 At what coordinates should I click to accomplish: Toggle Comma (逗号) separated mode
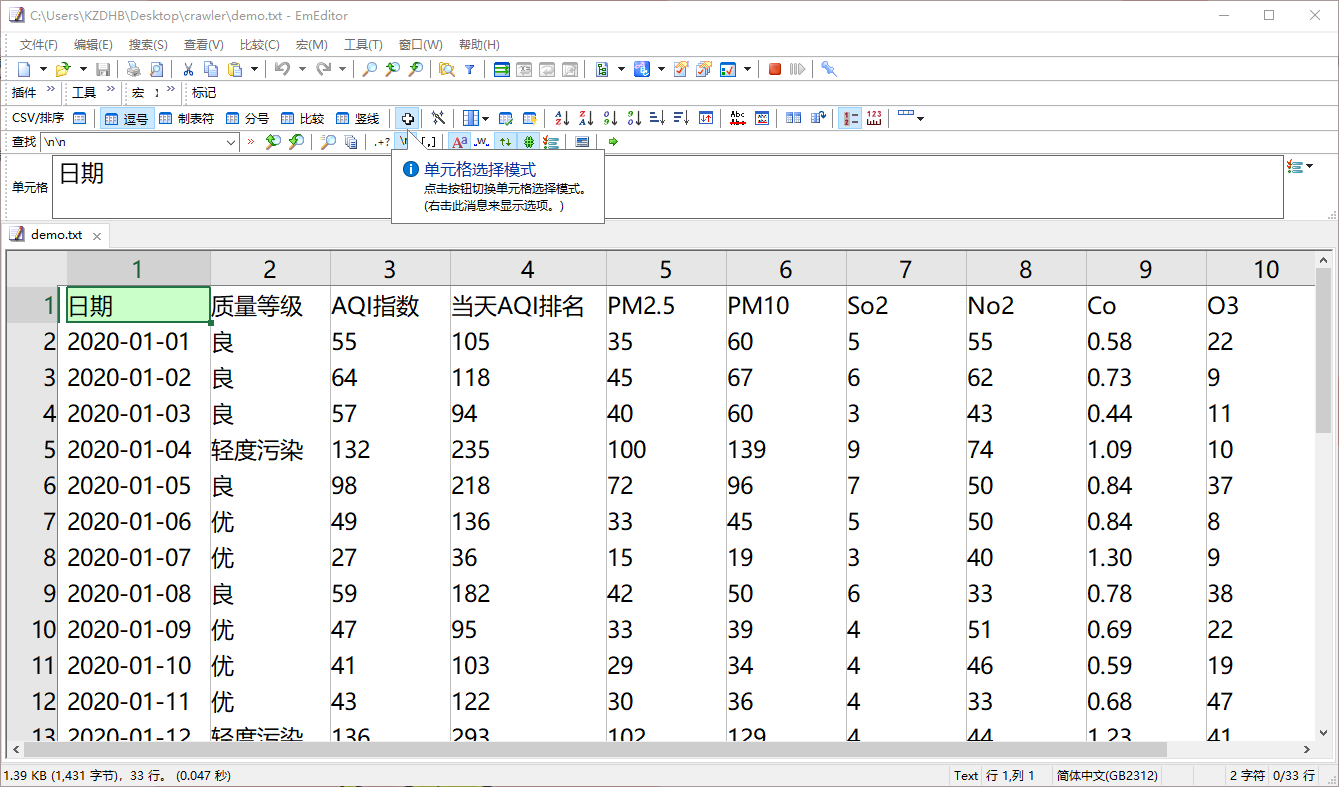point(127,118)
